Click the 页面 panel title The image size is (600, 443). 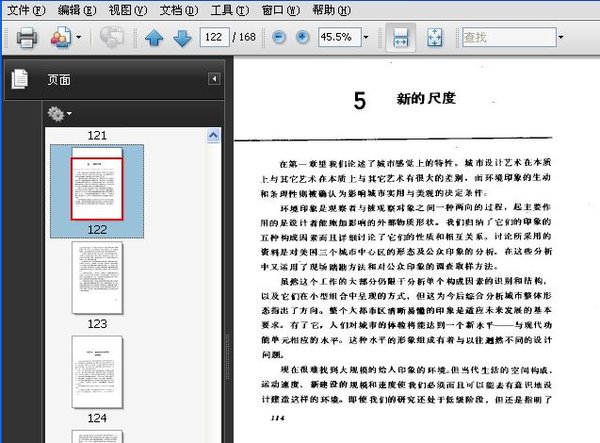click(x=59, y=80)
